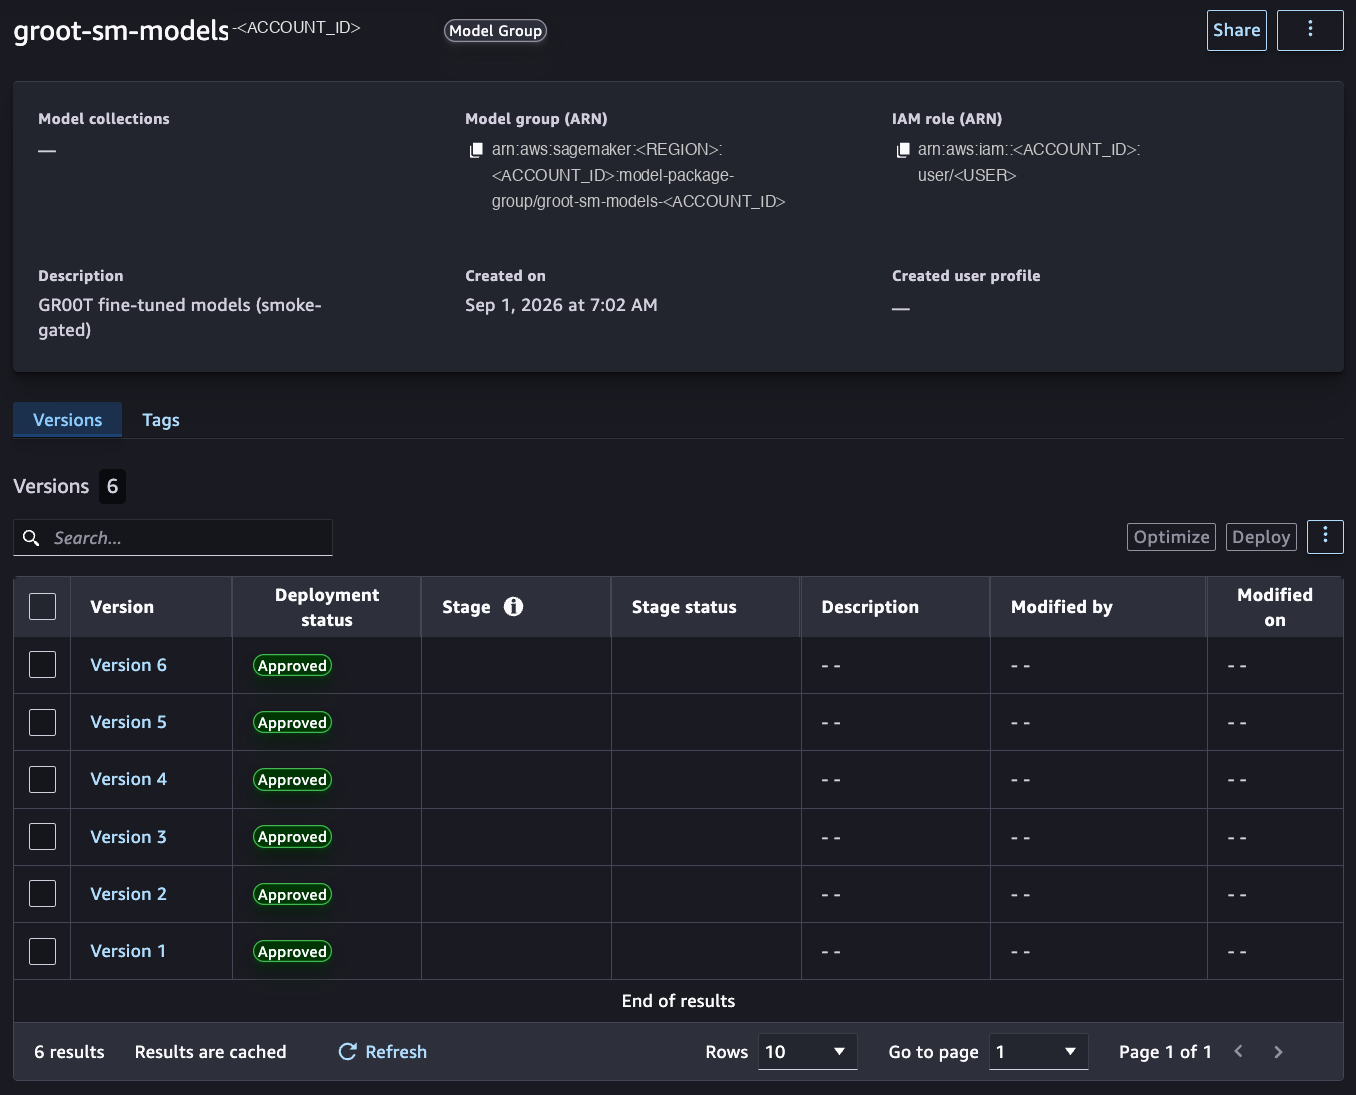The image size is (1356, 1095).
Task: Select the Version 4 row checkbox
Action: 42,779
